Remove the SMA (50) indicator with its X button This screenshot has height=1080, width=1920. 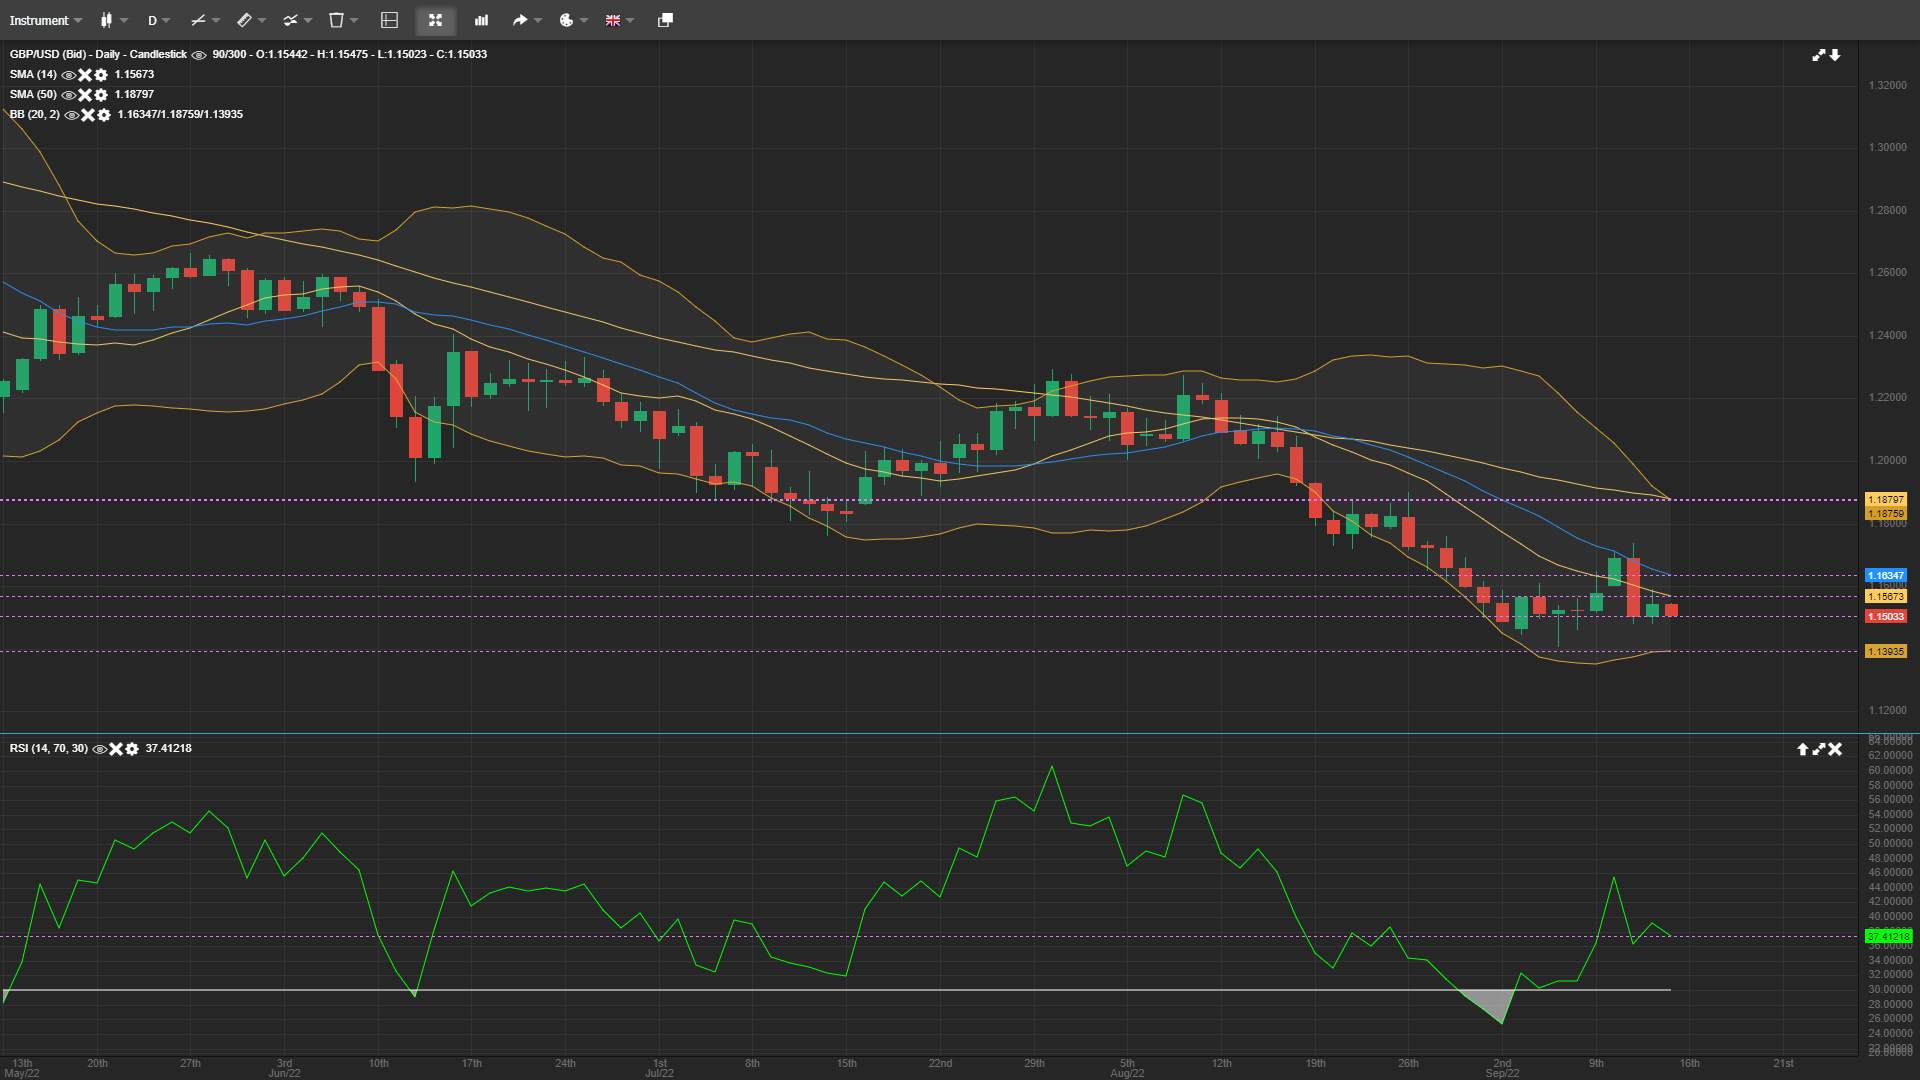[85, 94]
